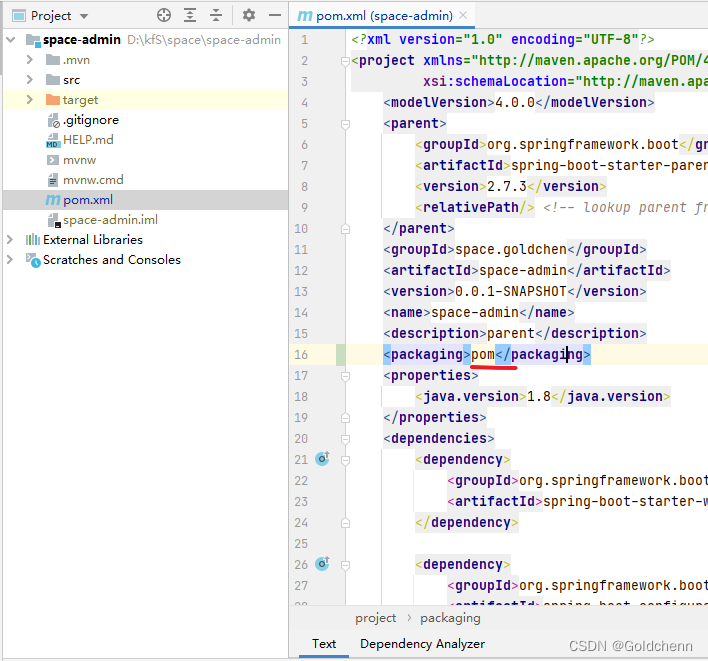
Task: Click the space-admin.iml file icon
Action: coord(54,220)
